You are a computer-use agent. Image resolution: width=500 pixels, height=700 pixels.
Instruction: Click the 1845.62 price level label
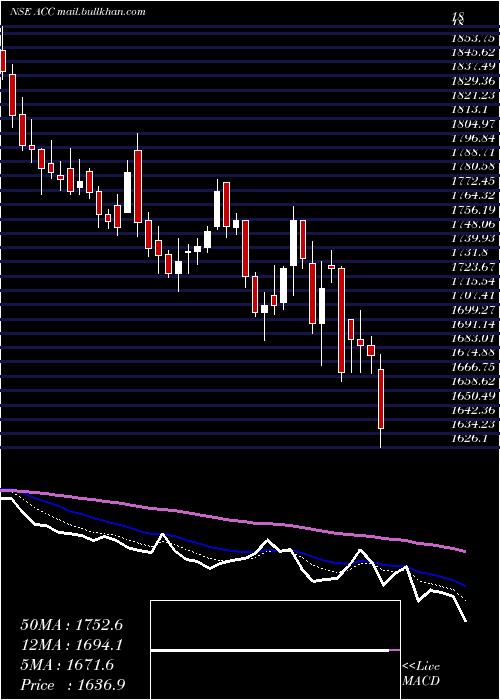pyautogui.click(x=473, y=52)
